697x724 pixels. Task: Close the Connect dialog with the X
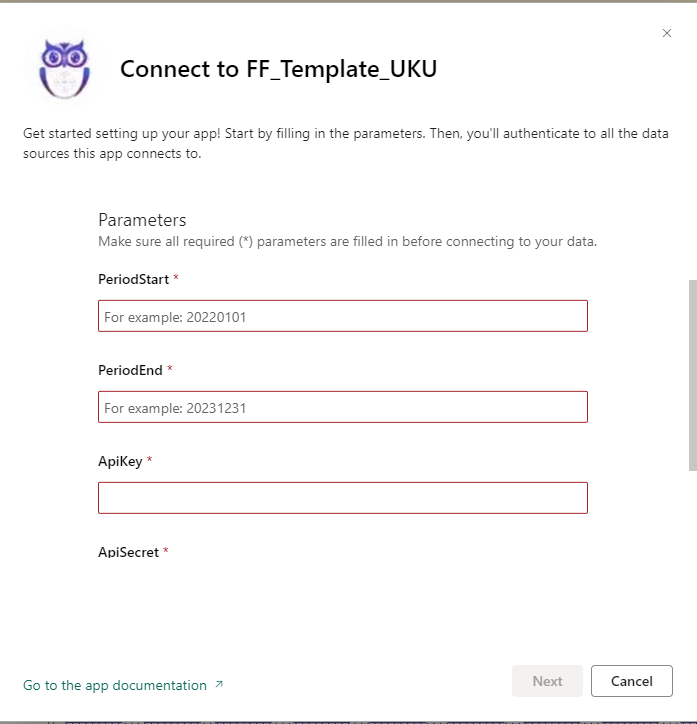pyautogui.click(x=667, y=33)
